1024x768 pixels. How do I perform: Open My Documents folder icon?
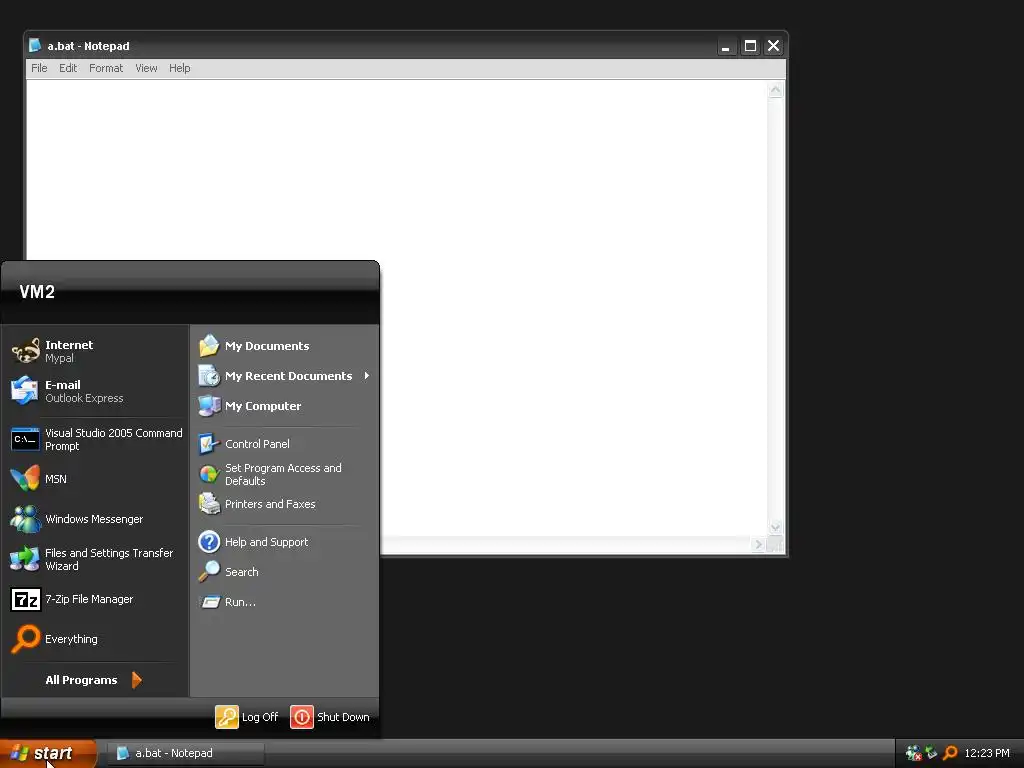pyautogui.click(x=209, y=345)
